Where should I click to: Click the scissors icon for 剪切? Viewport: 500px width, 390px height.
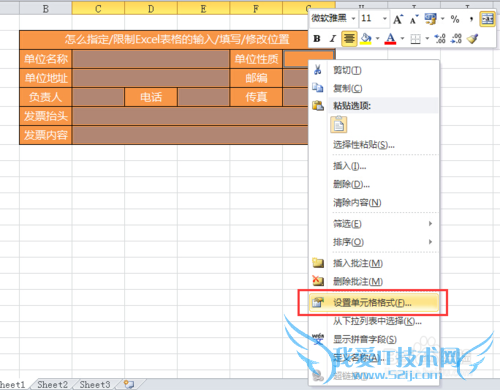pyautogui.click(x=318, y=70)
